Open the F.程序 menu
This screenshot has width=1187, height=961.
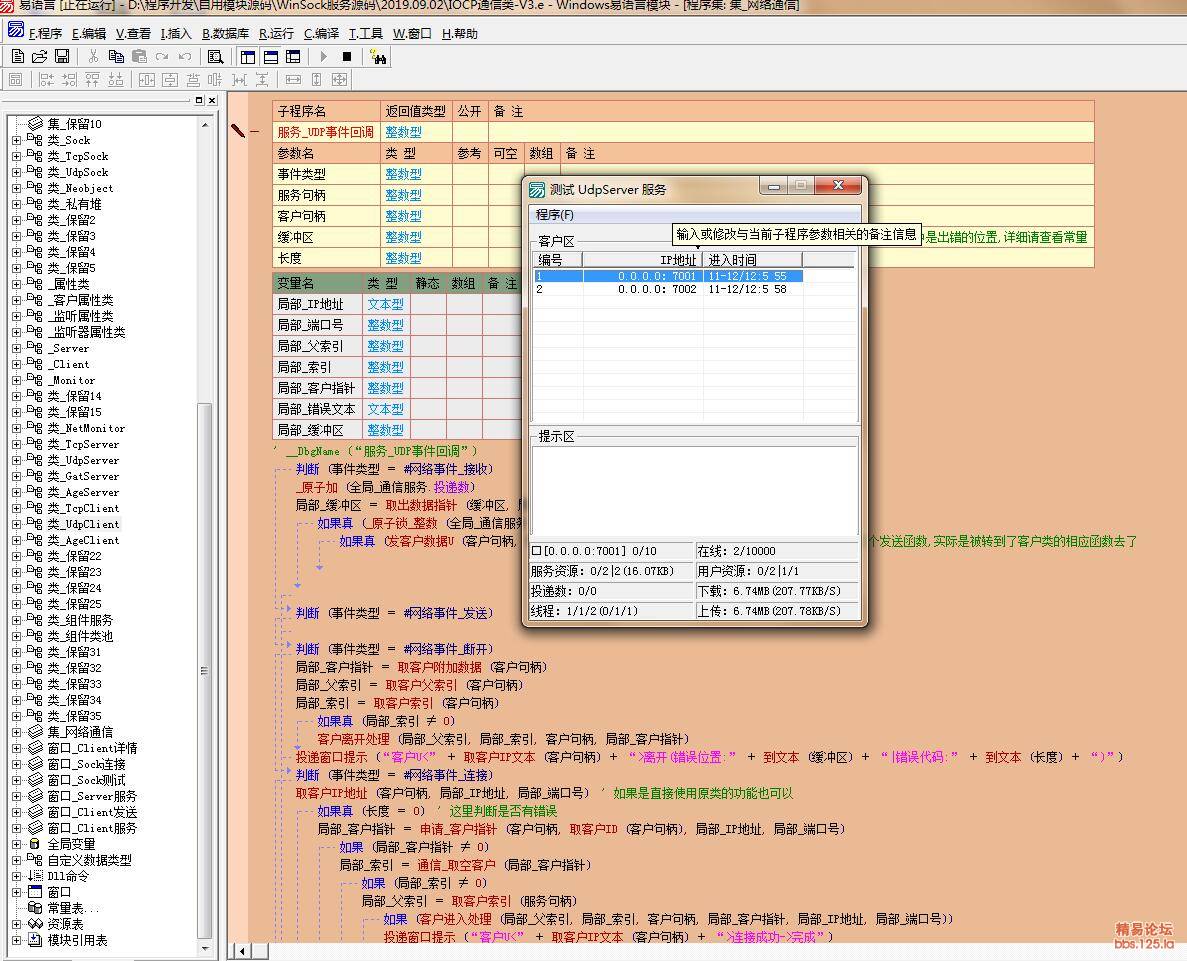(x=45, y=33)
